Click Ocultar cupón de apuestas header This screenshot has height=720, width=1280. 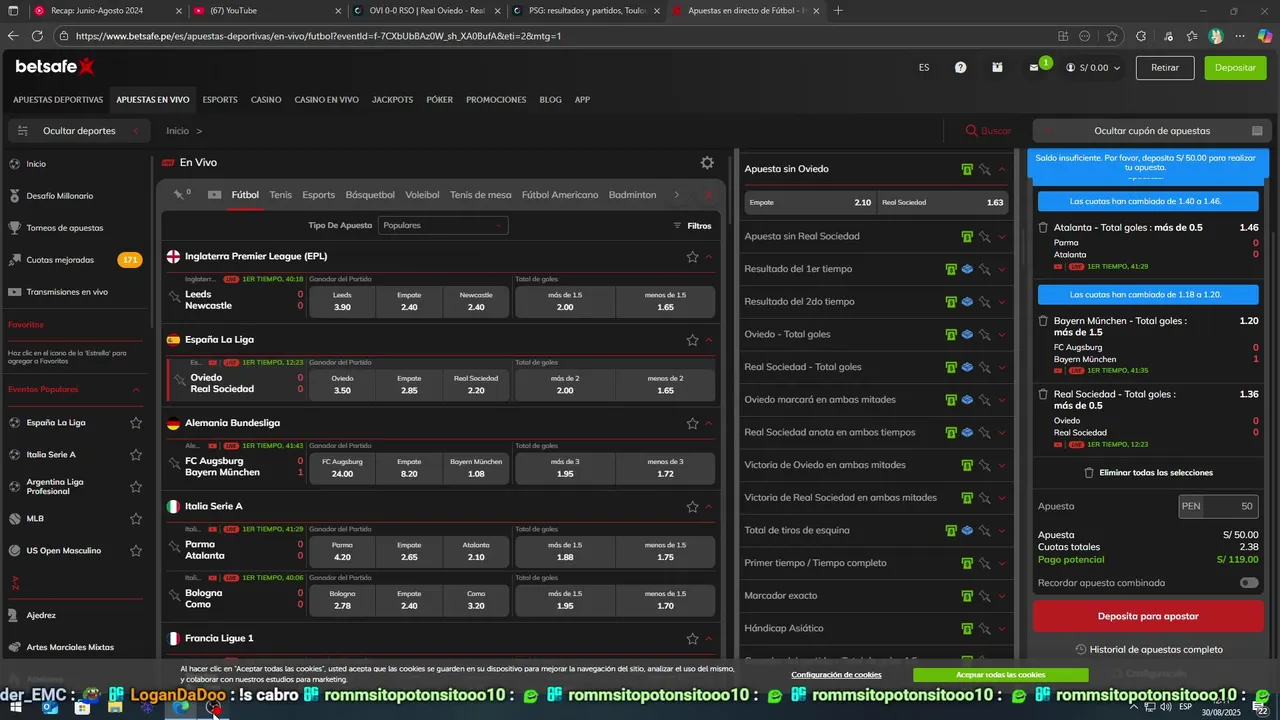(1151, 131)
